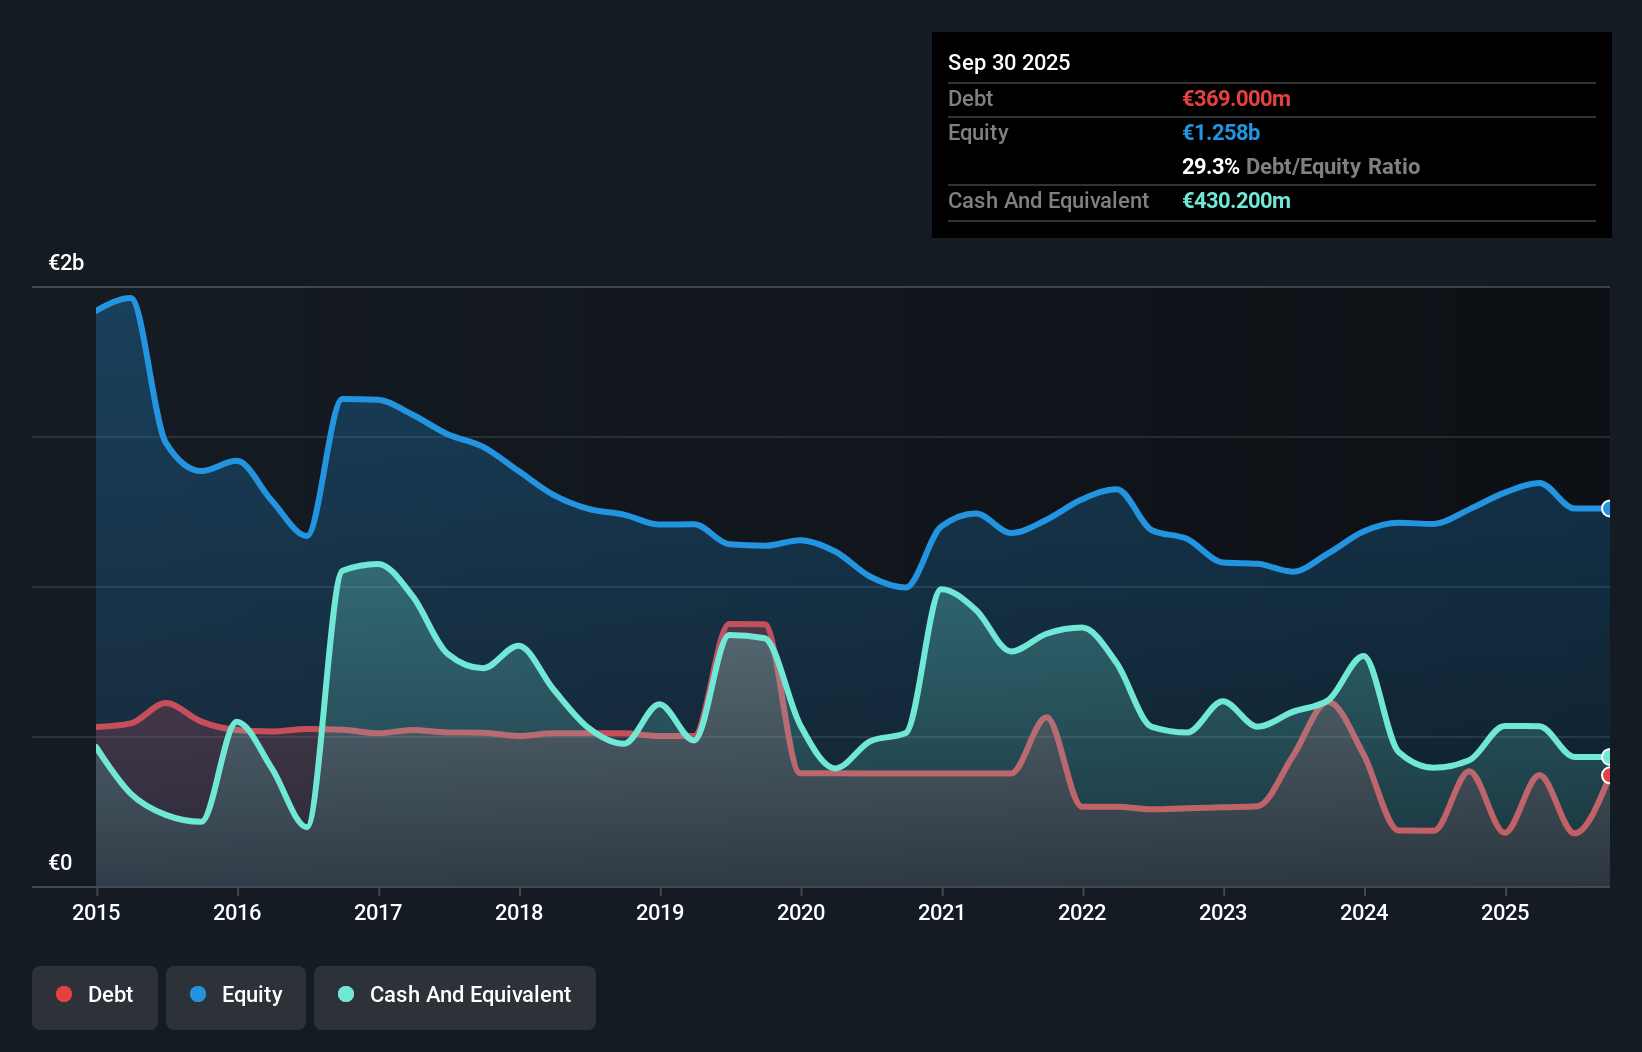Click the 29.3% Debt/Equity Ratio text

(x=1301, y=167)
